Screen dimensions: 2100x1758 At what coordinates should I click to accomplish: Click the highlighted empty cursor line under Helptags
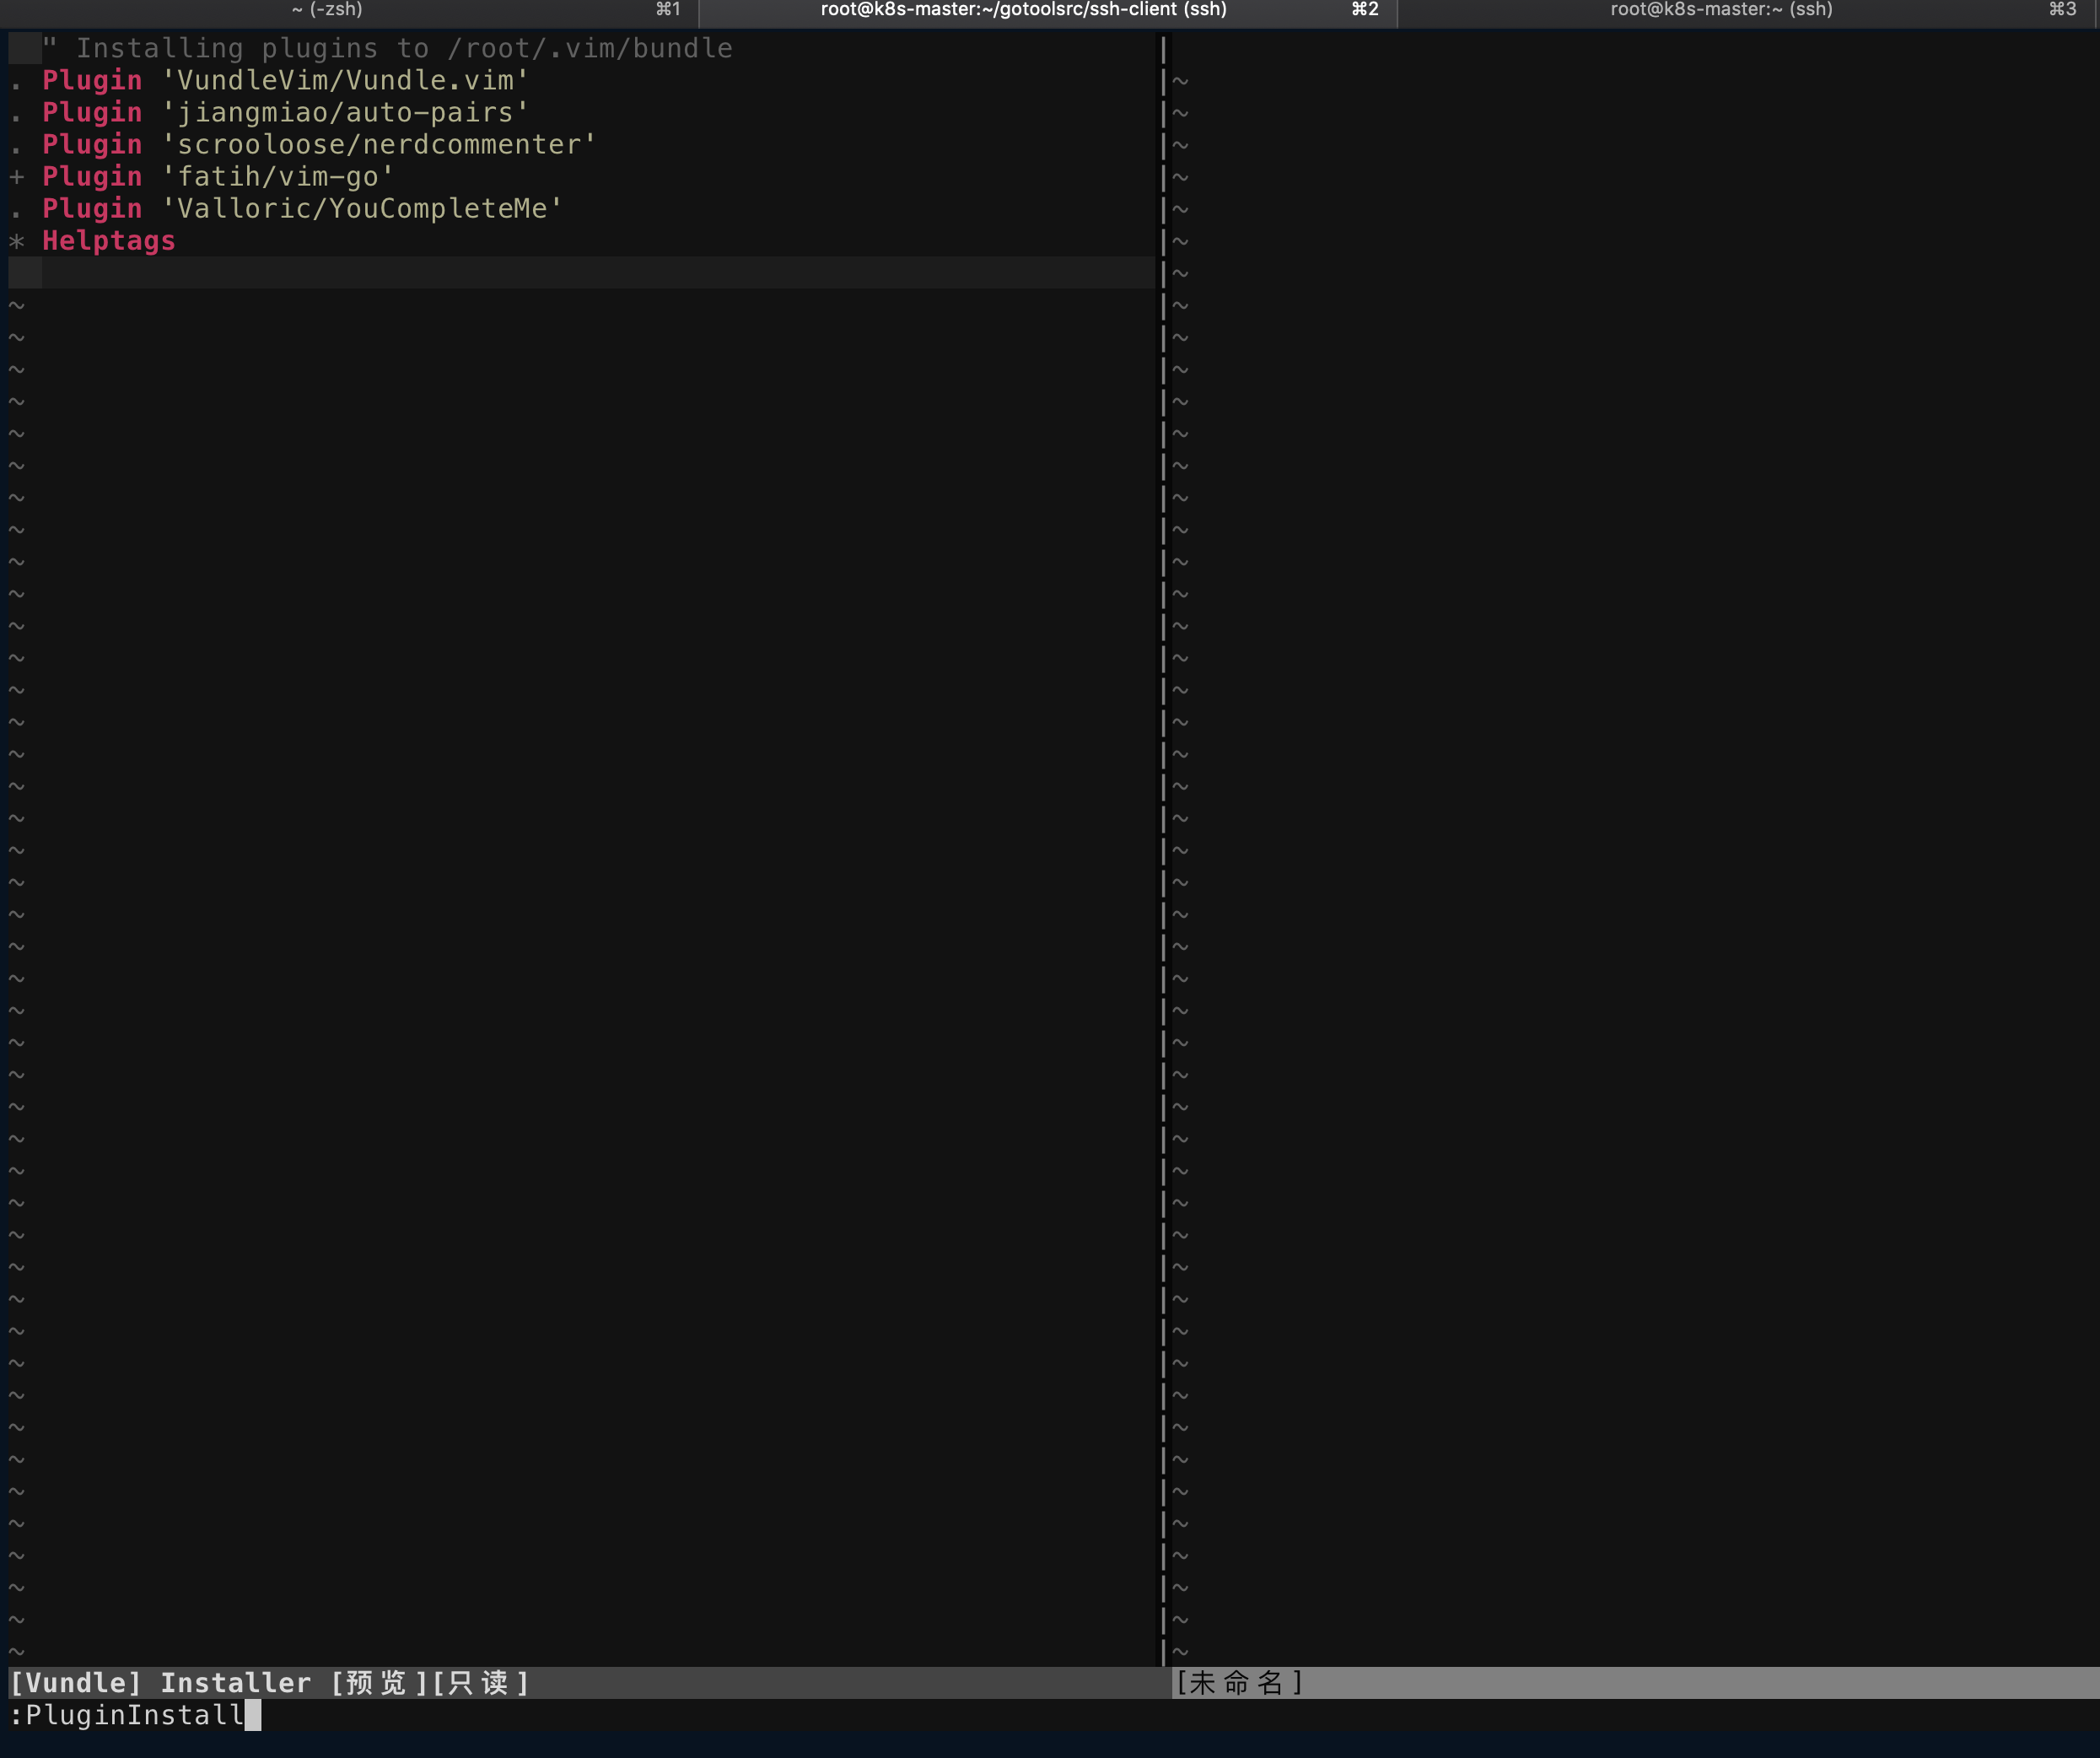pos(581,273)
